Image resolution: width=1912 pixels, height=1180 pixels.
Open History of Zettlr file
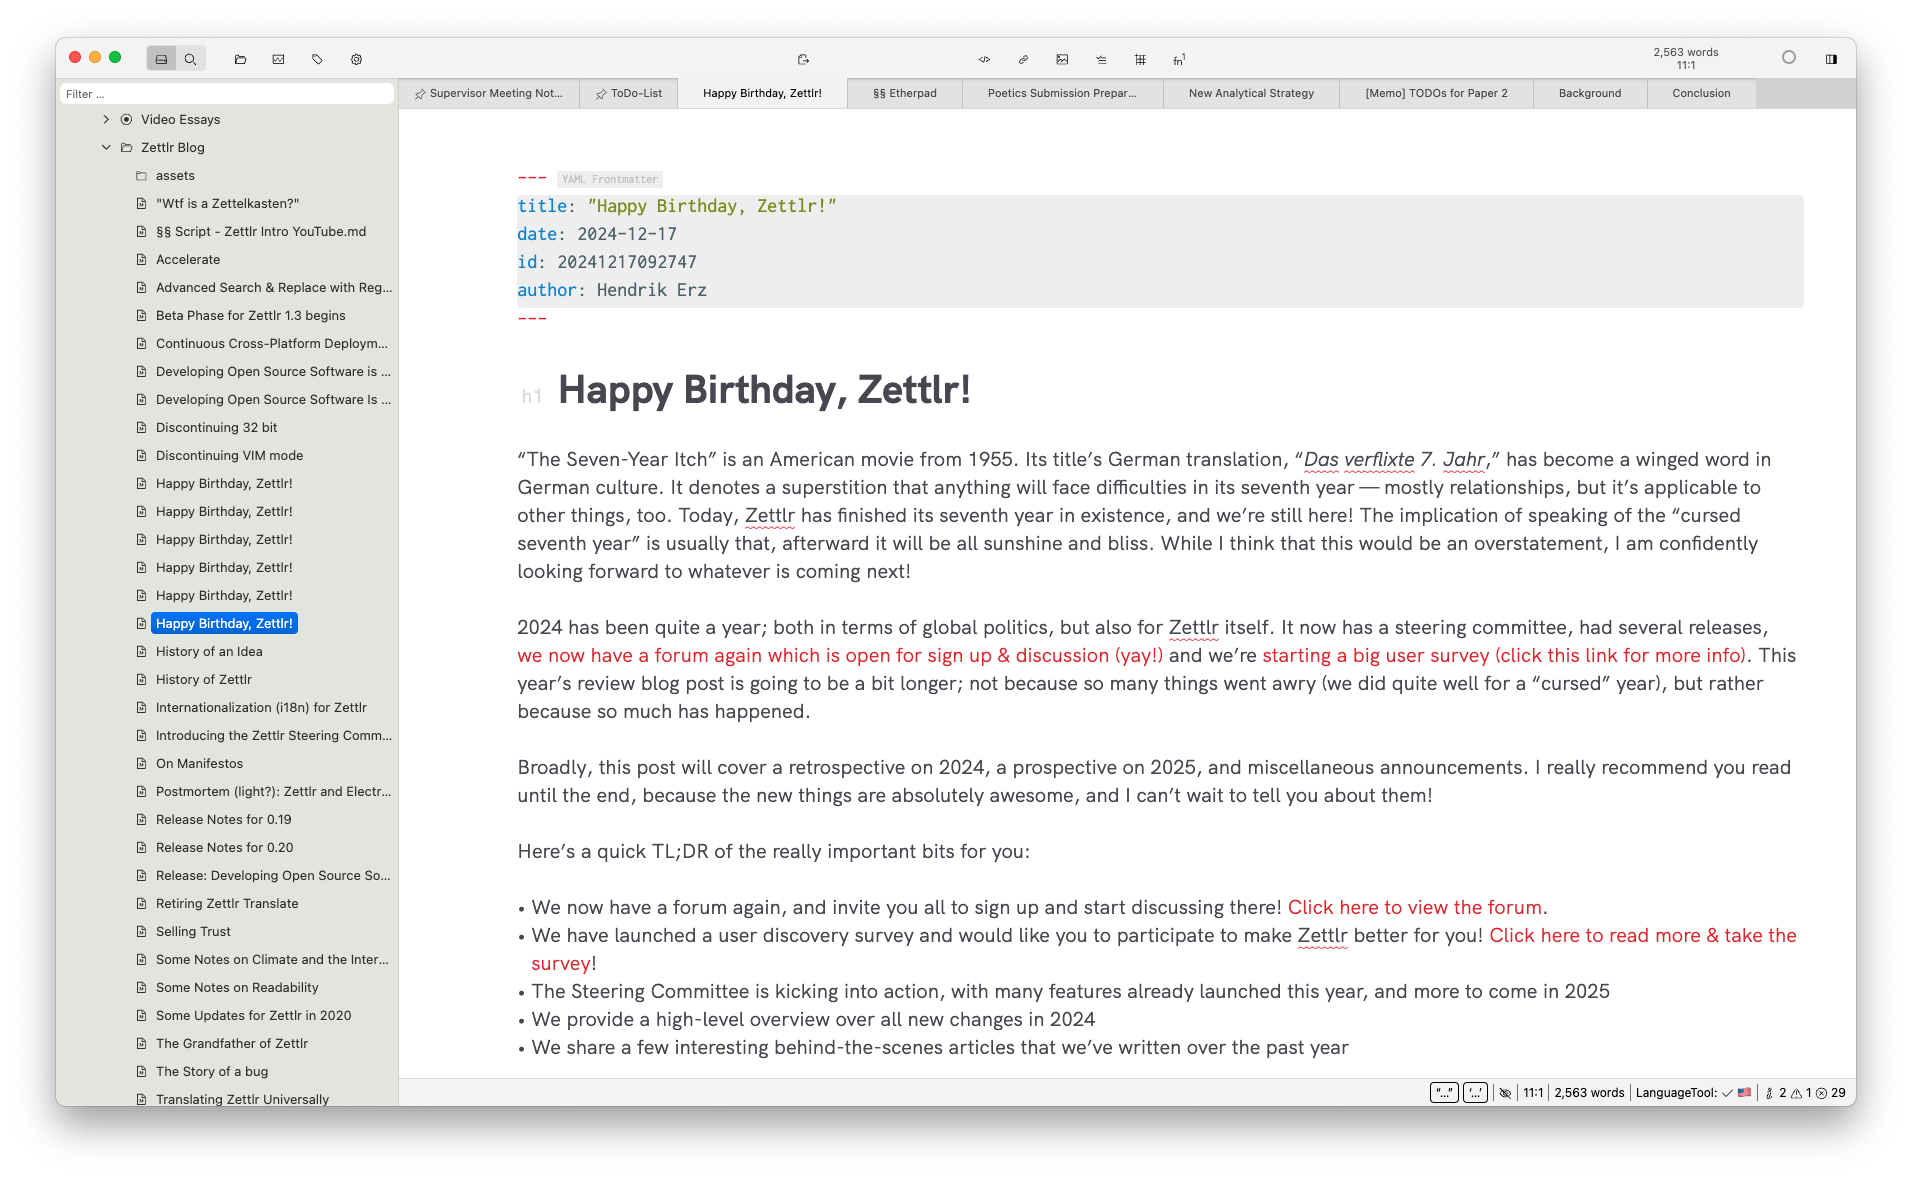pyautogui.click(x=203, y=679)
